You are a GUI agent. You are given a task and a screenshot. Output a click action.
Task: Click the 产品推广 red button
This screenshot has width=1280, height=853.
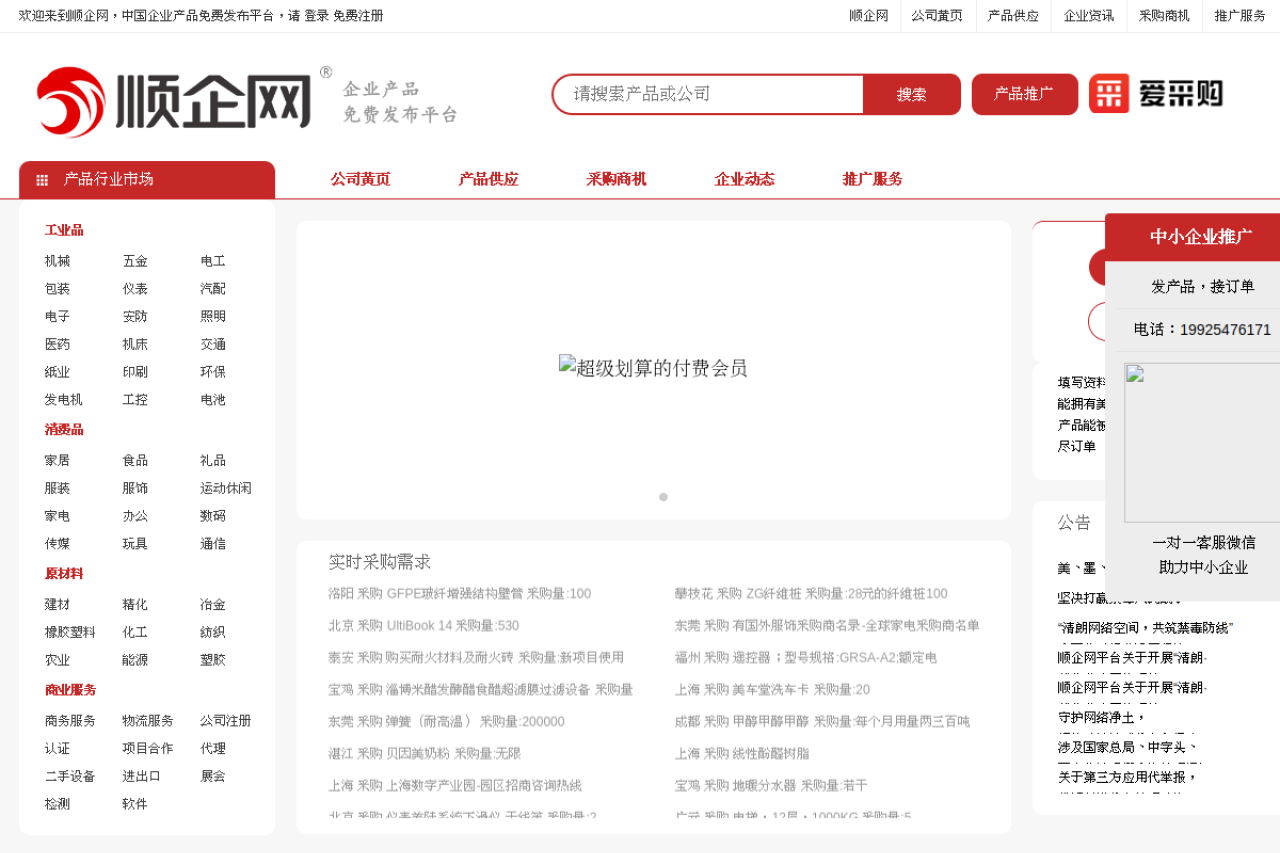pyautogui.click(x=1024, y=94)
